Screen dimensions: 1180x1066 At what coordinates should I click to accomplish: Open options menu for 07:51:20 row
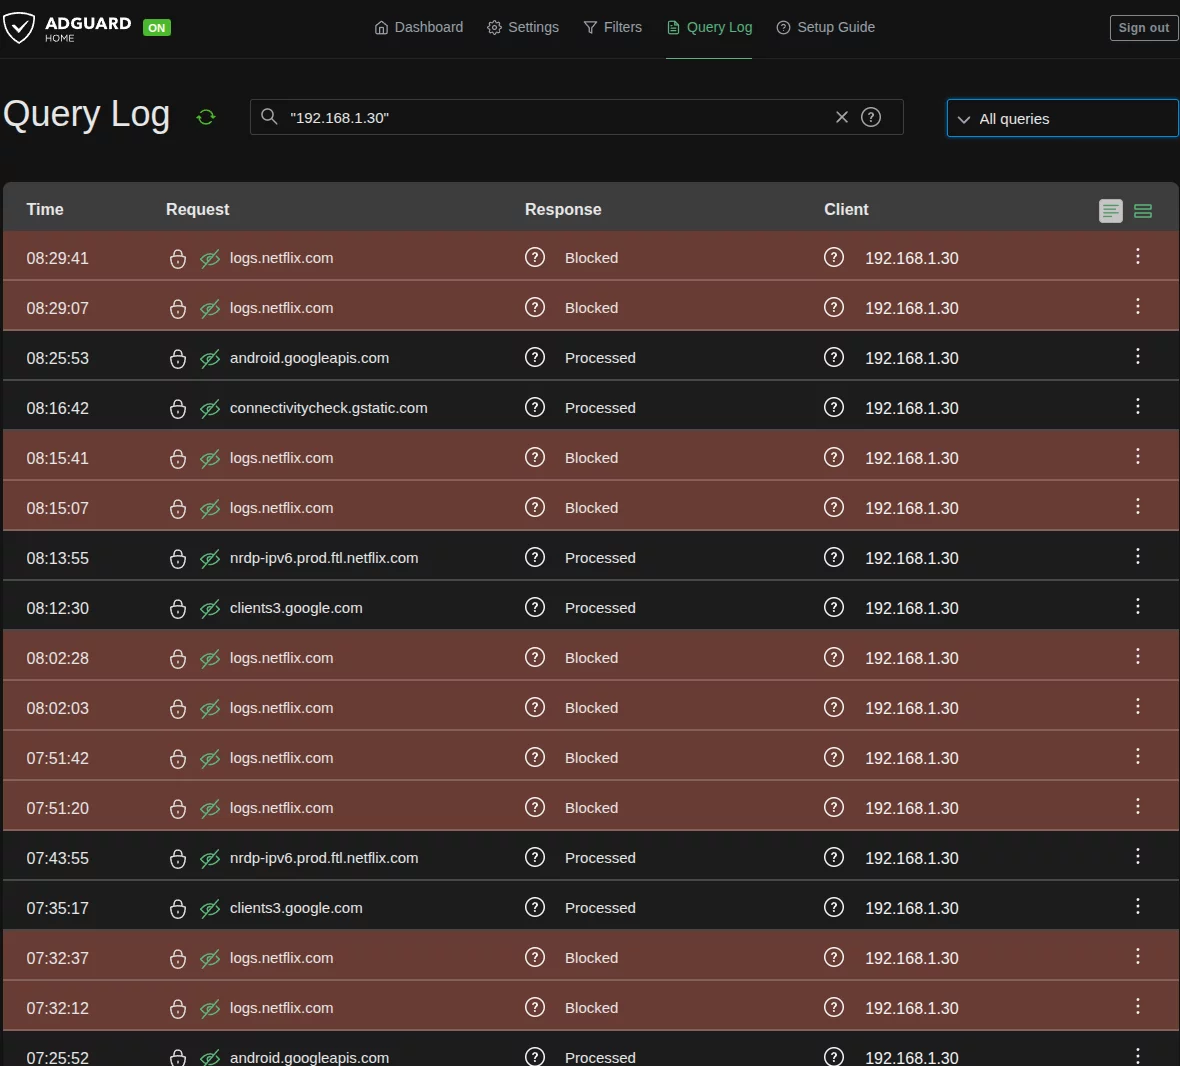click(x=1137, y=807)
